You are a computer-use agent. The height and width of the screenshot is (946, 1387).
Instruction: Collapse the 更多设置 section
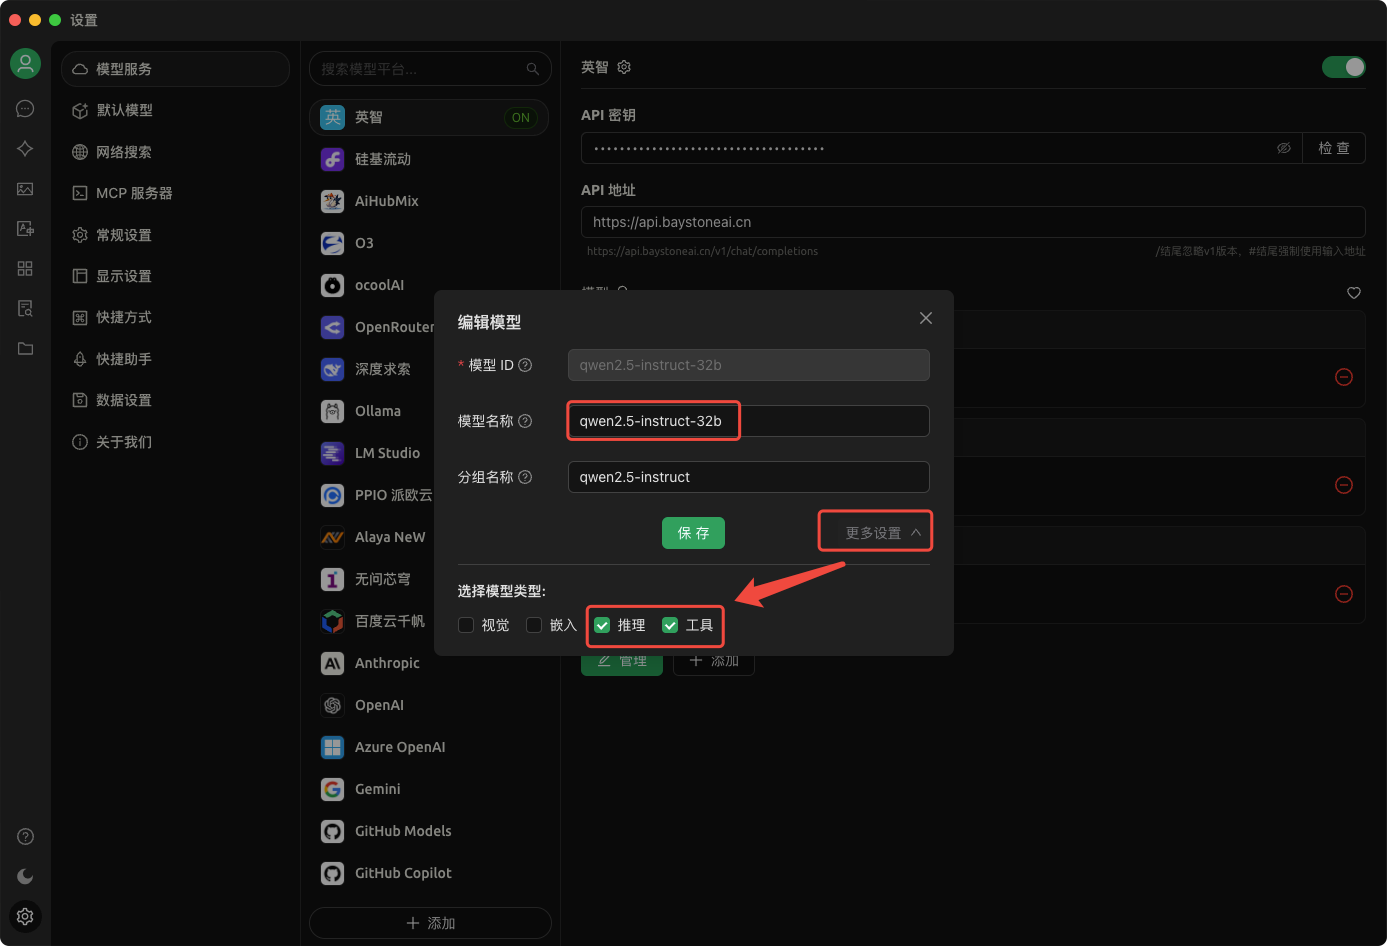click(x=883, y=533)
